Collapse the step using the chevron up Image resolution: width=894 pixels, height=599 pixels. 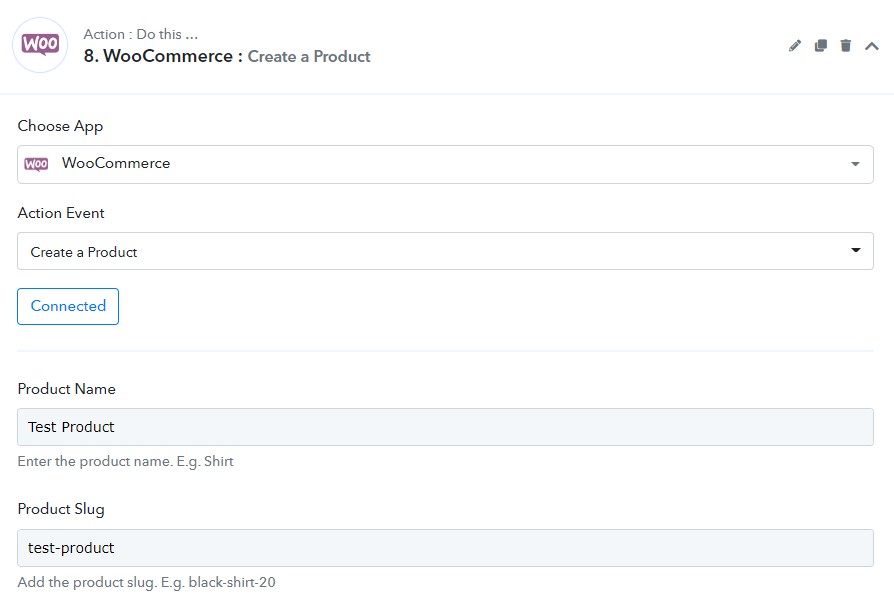pos(872,46)
